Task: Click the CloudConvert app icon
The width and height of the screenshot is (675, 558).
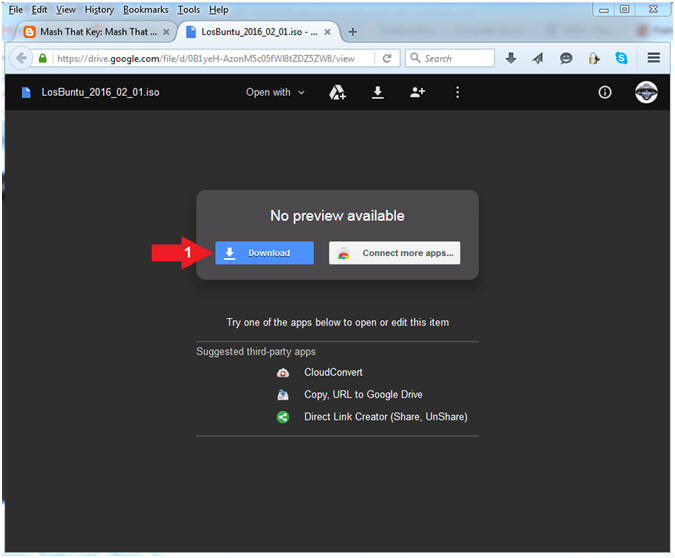Action: pos(283,373)
